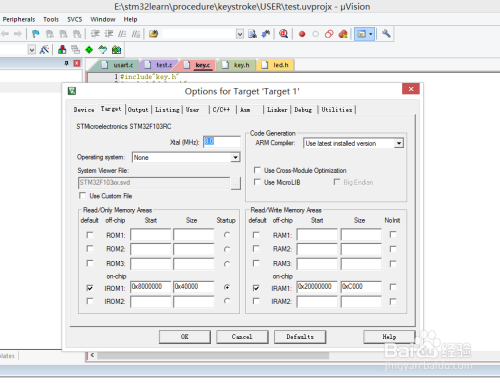Open the Operating system dropdown
The image size is (500, 383).
pyautogui.click(x=235, y=157)
